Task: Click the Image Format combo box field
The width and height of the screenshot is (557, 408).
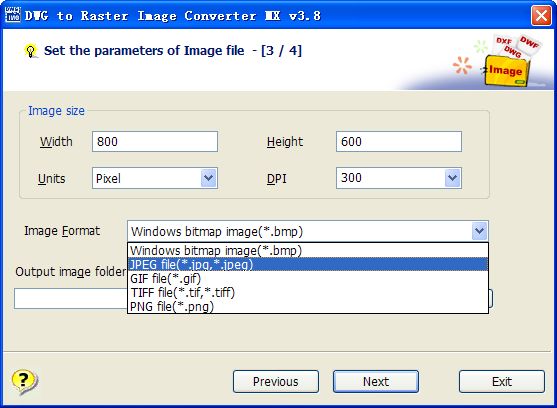Action: [x=308, y=231]
